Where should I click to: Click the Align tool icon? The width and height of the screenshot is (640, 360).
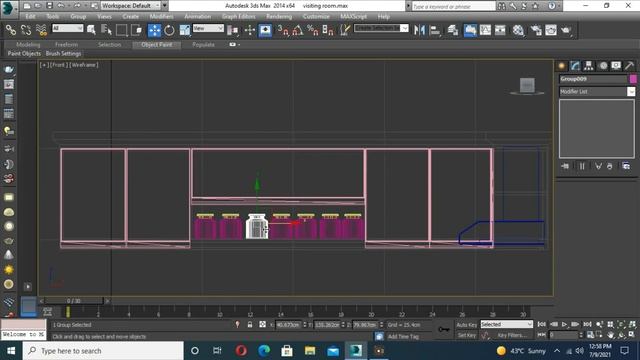pos(435,30)
